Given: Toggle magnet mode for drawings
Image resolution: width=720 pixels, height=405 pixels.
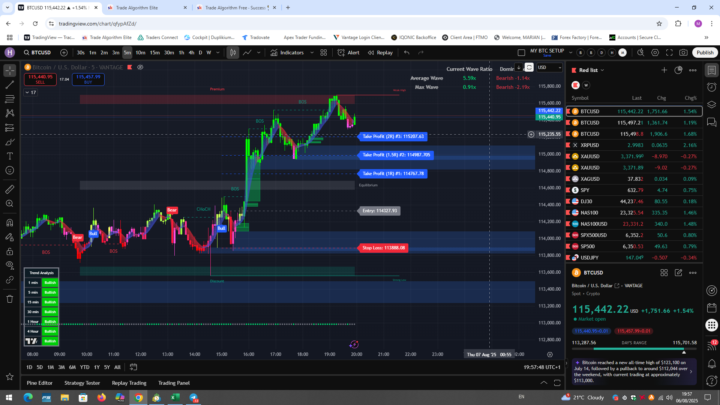Looking at the screenshot, I should tap(10, 223).
